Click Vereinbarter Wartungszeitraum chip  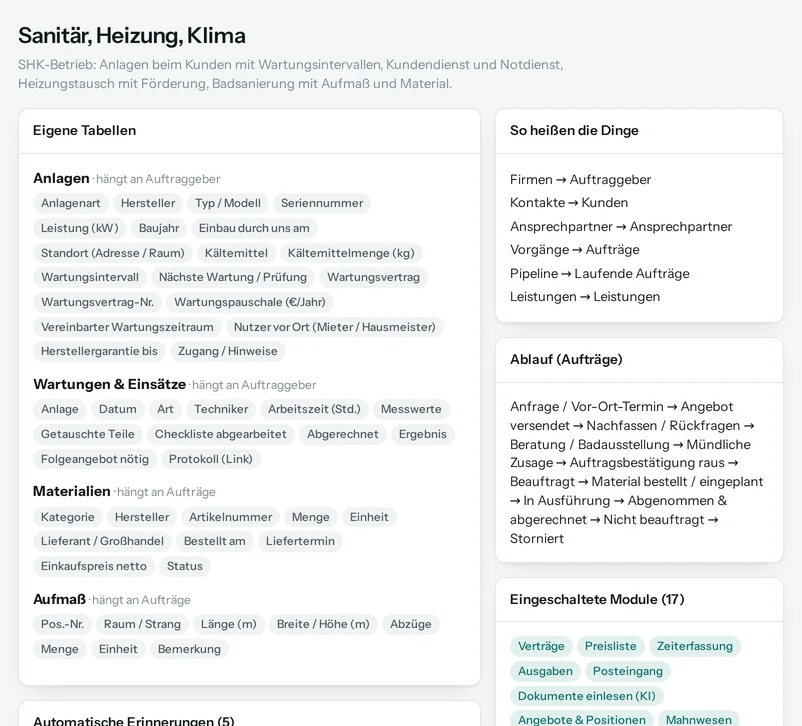(127, 327)
